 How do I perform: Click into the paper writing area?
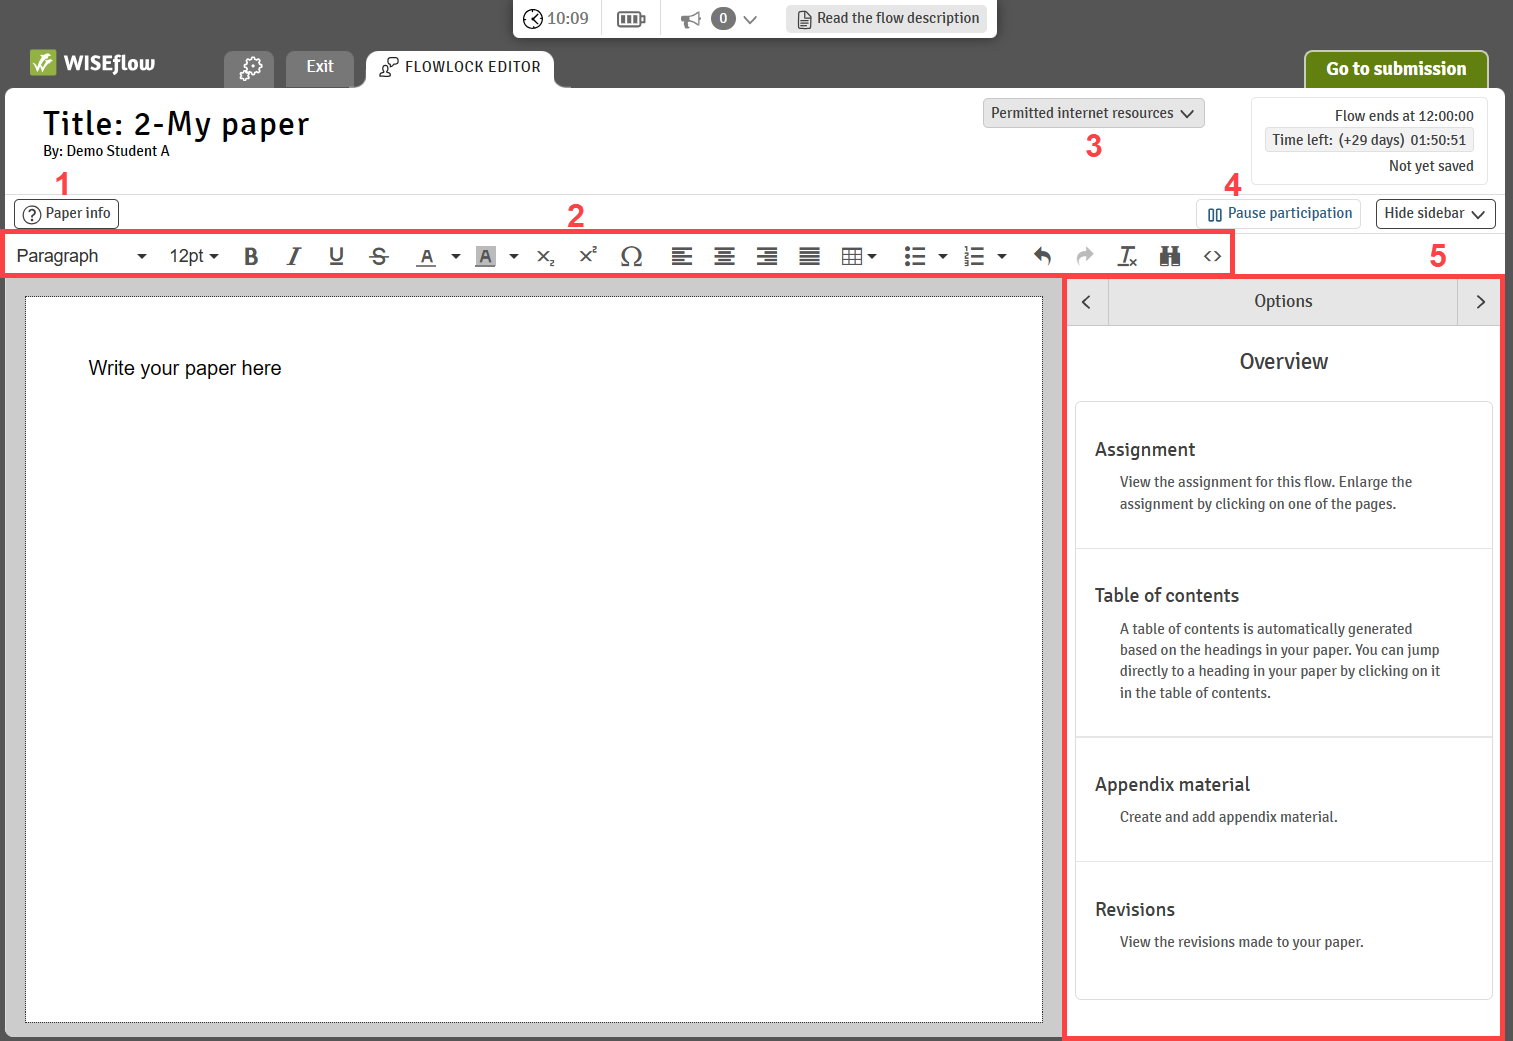coord(534,659)
